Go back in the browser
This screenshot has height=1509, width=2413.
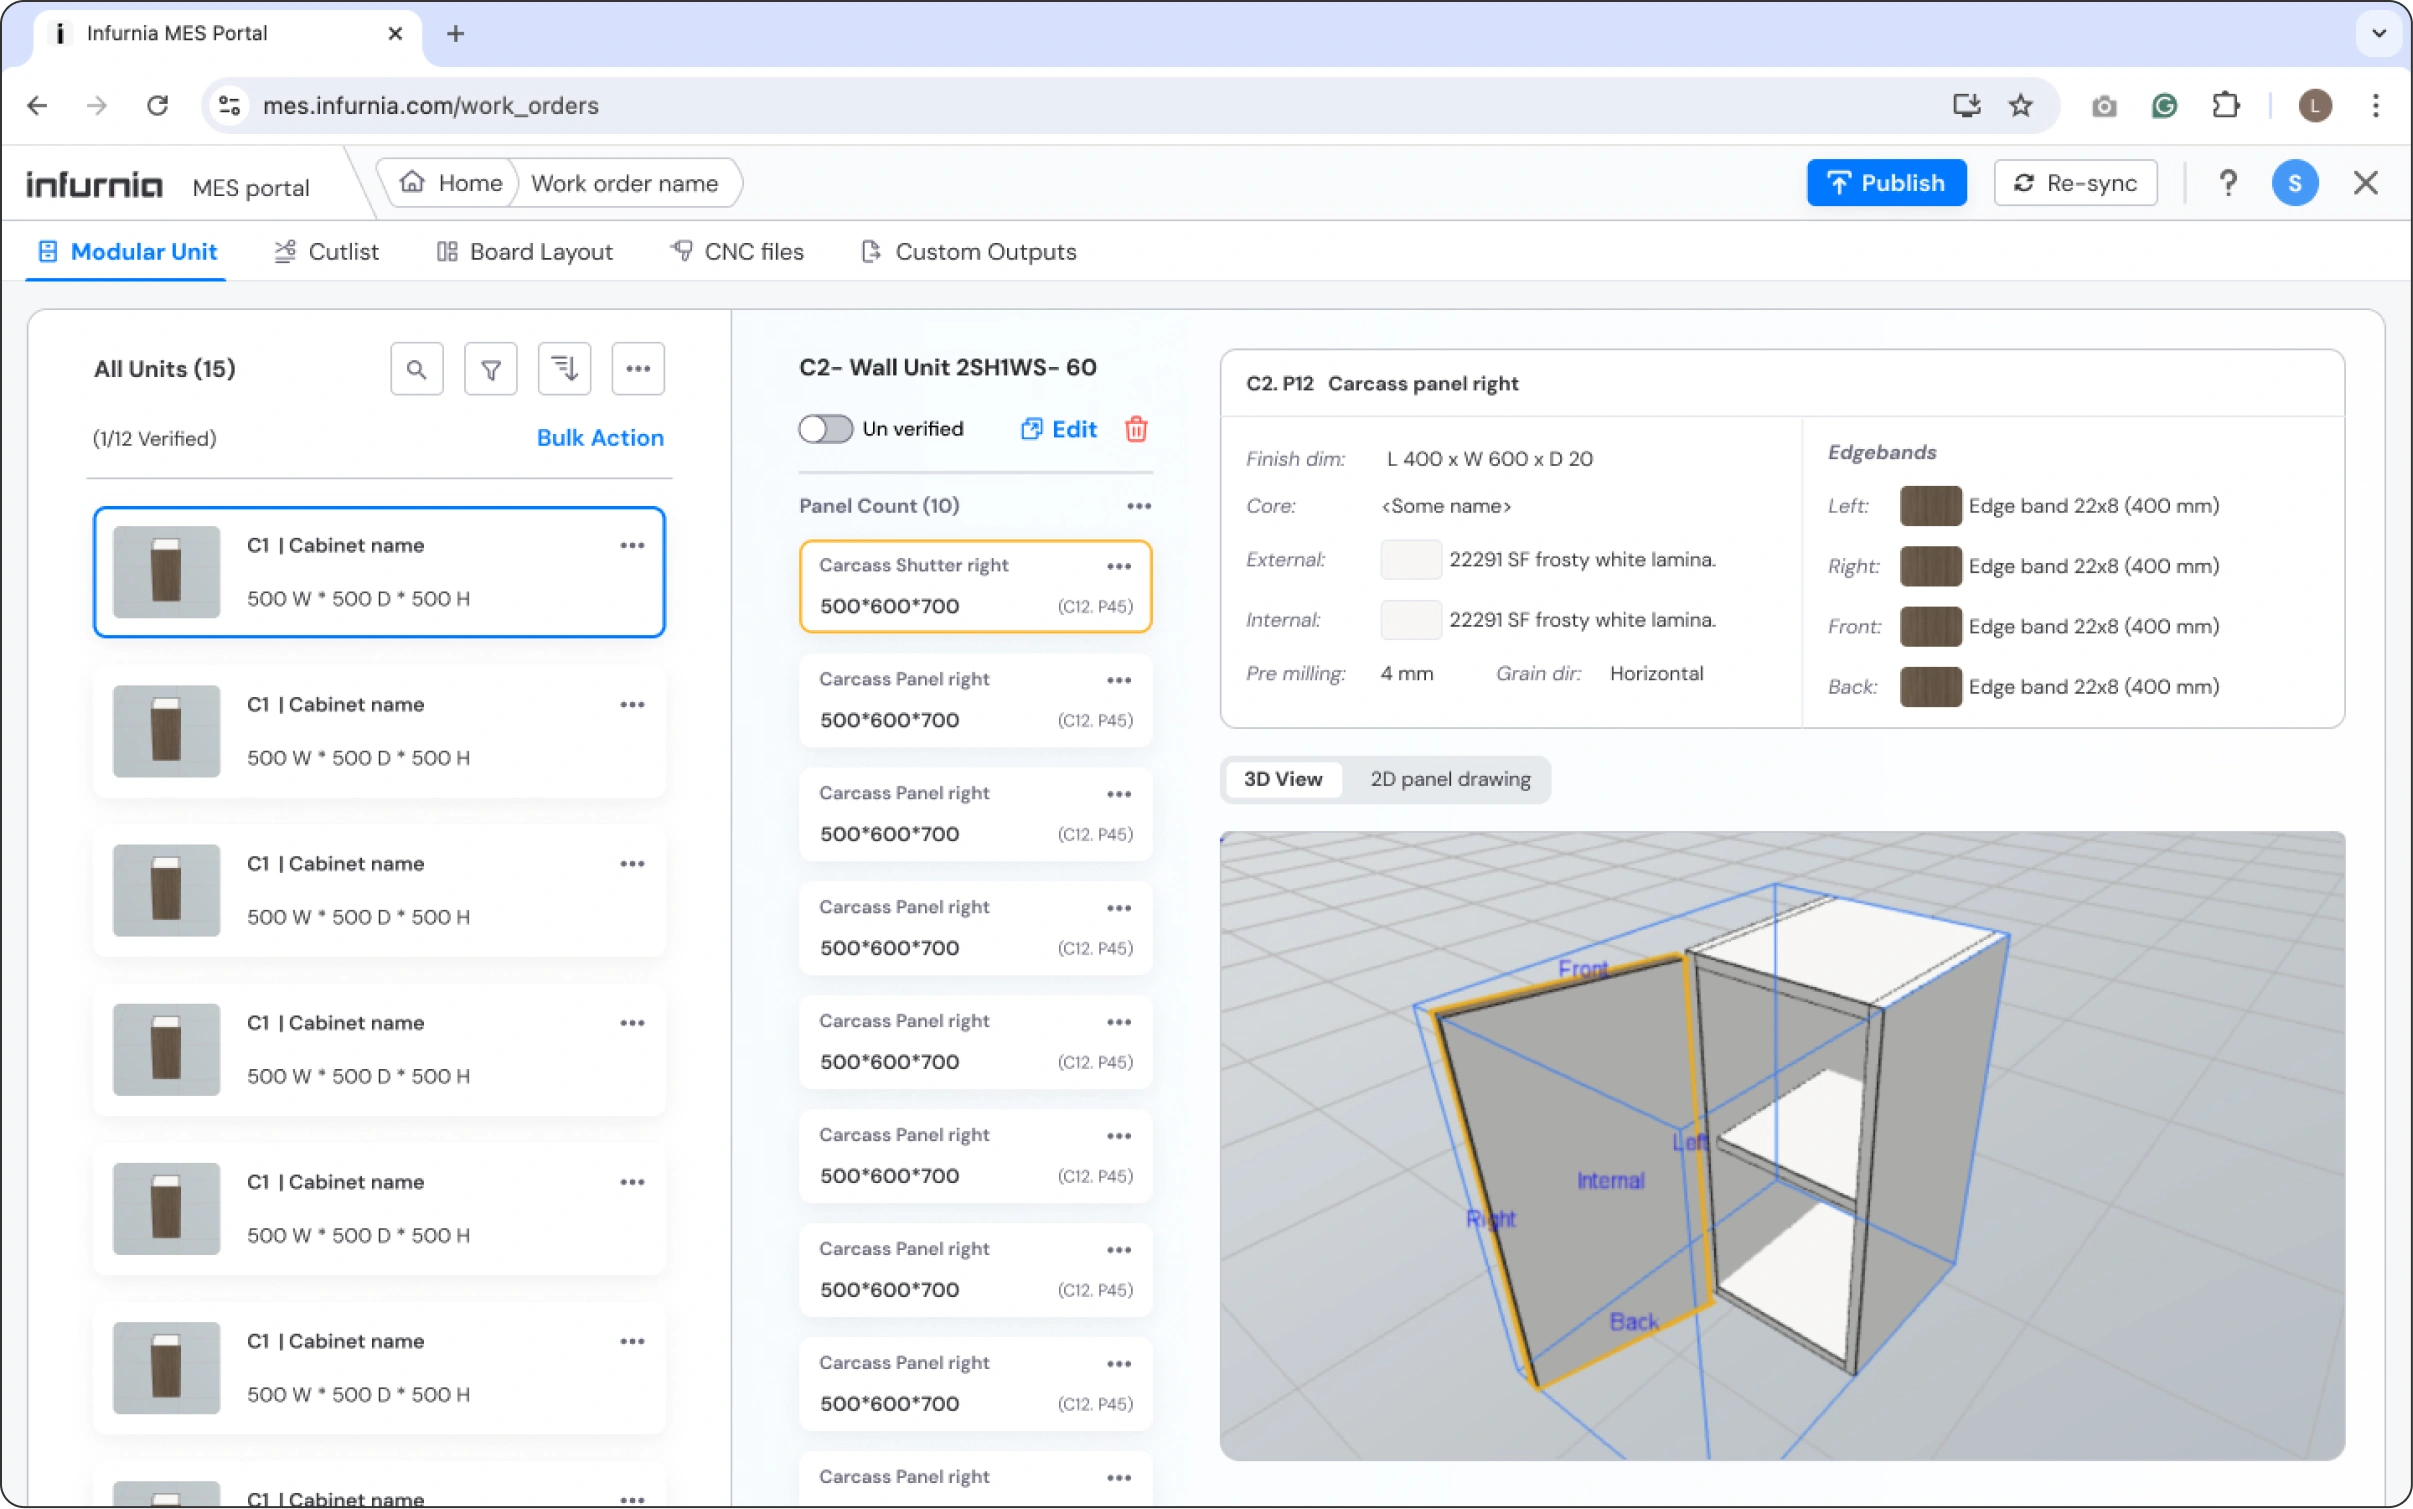coord(37,105)
